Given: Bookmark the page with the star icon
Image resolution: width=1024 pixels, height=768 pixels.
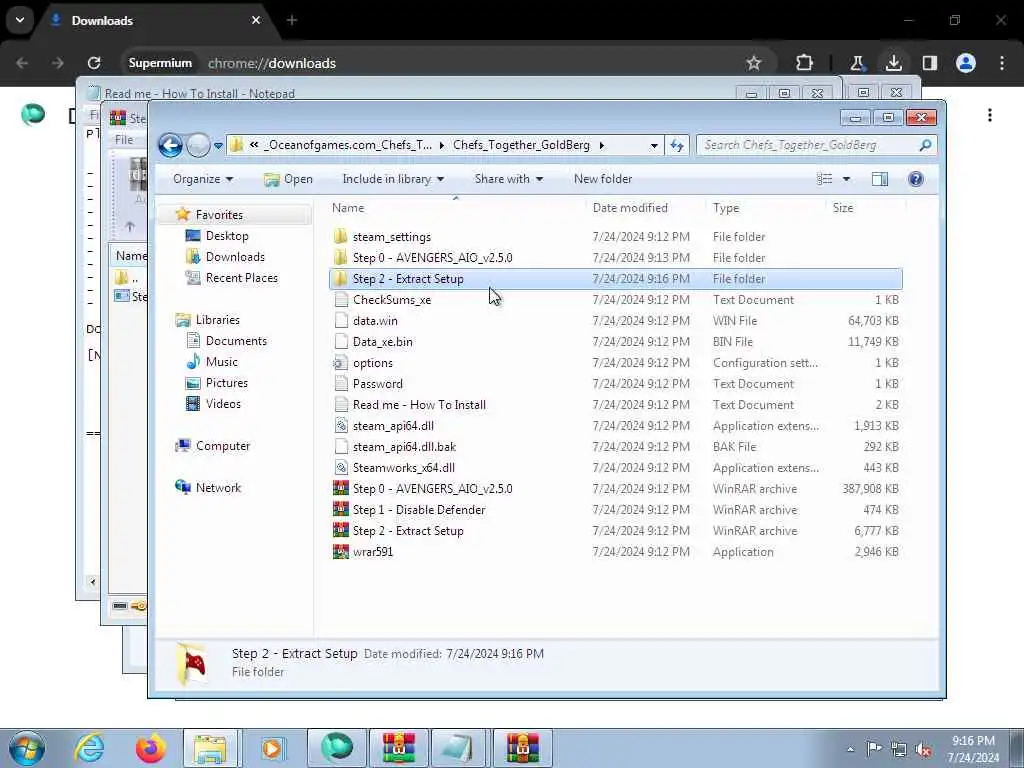Looking at the screenshot, I should coord(754,63).
